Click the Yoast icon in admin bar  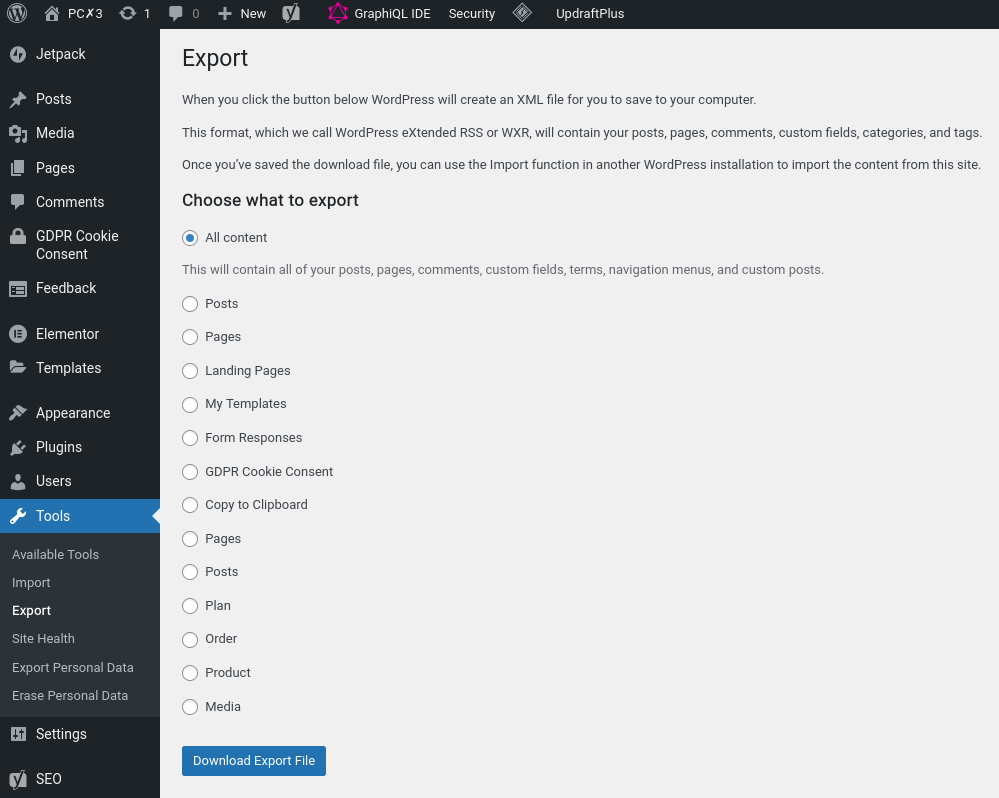click(x=291, y=13)
